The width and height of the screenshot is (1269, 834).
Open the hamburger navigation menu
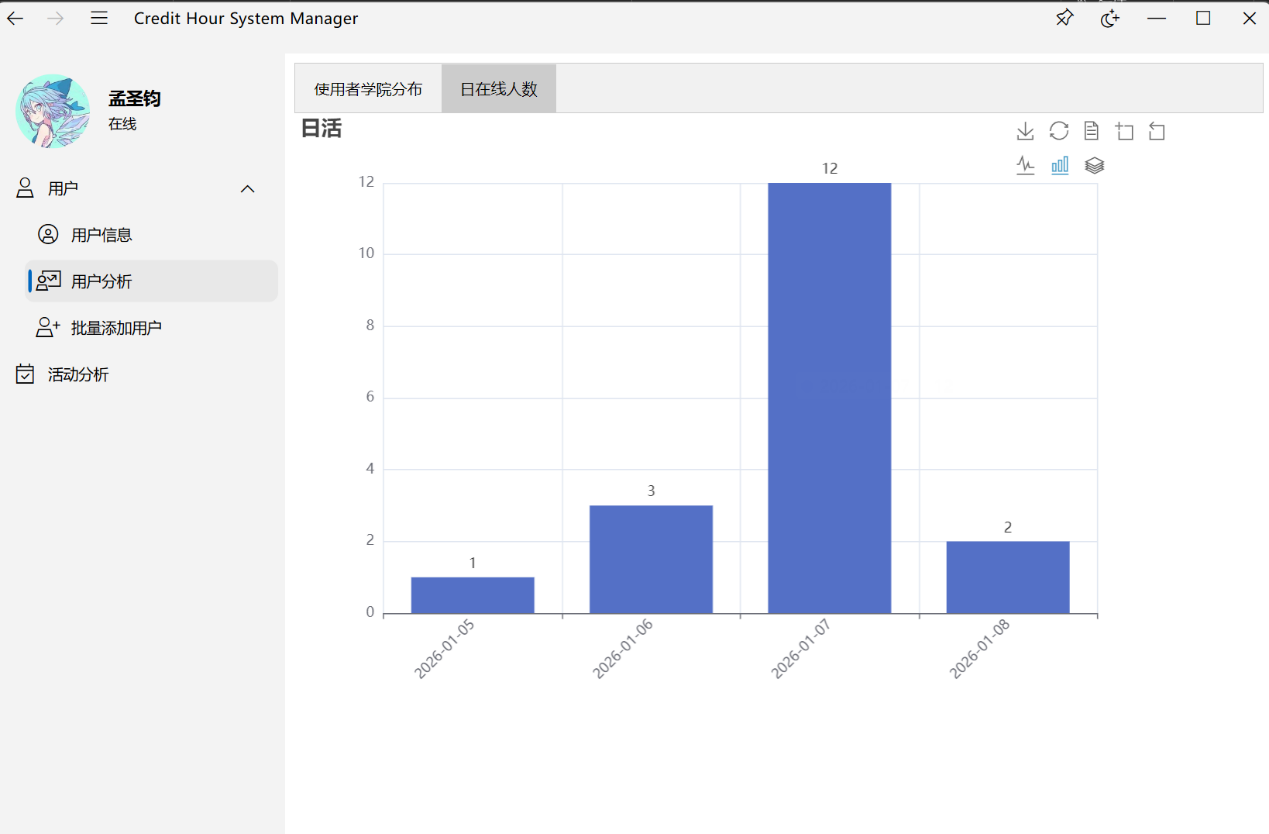(99, 18)
